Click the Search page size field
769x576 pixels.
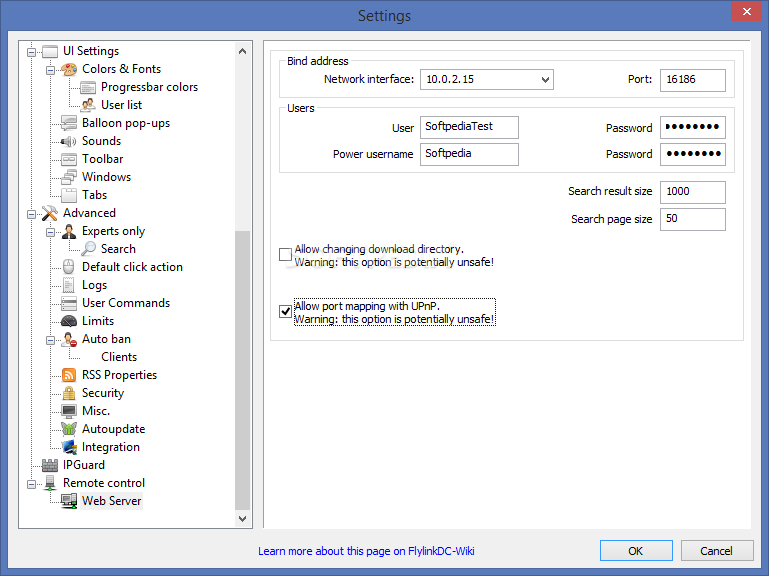692,219
